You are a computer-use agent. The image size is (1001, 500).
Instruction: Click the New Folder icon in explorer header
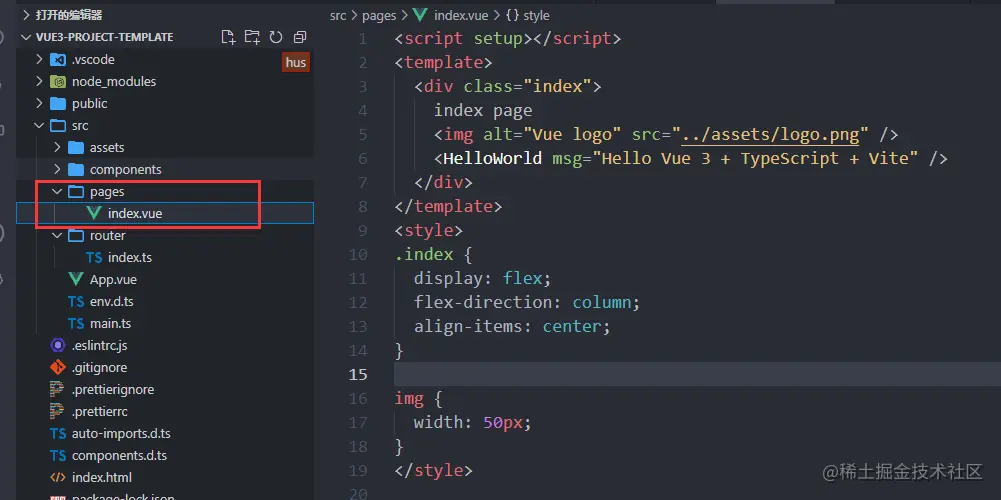[x=252, y=37]
